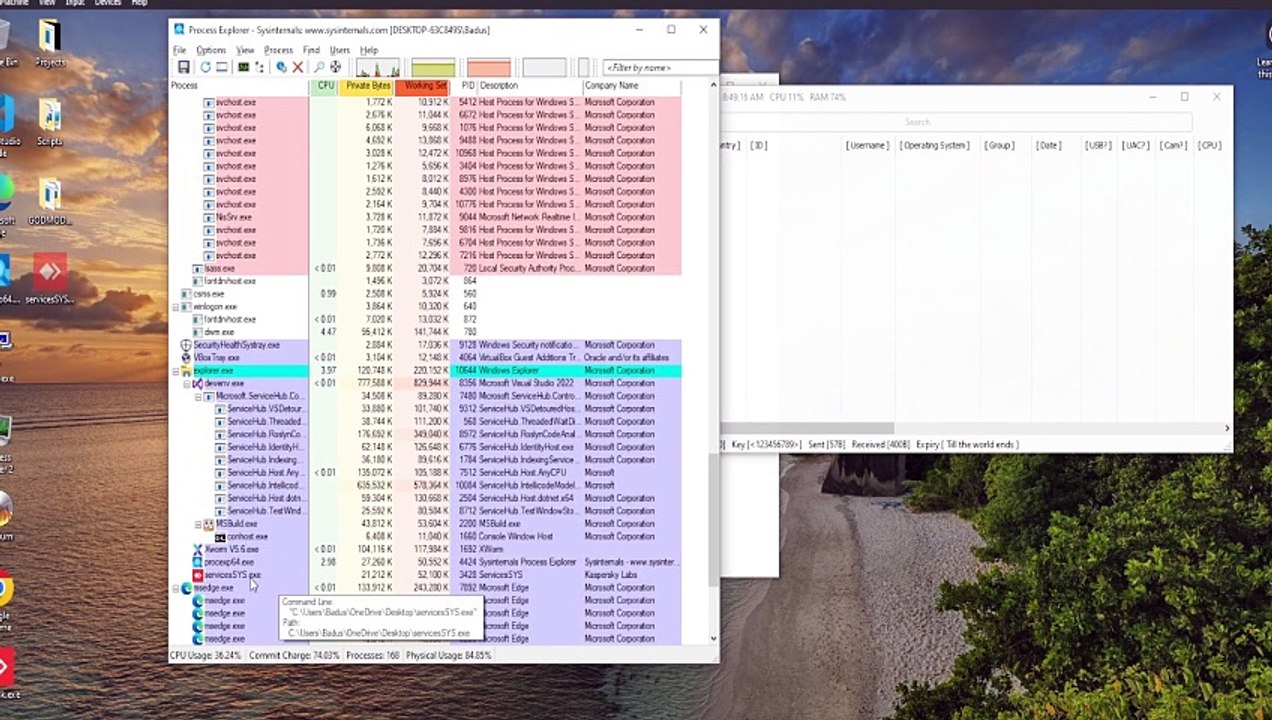Screen dimensions: 1272x720
Task: Click the CPU Usage status bar entry
Action: point(206,655)
